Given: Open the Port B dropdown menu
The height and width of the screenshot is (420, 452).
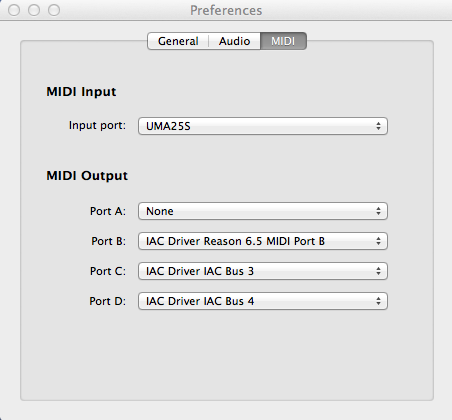Looking at the screenshot, I should (x=263, y=241).
